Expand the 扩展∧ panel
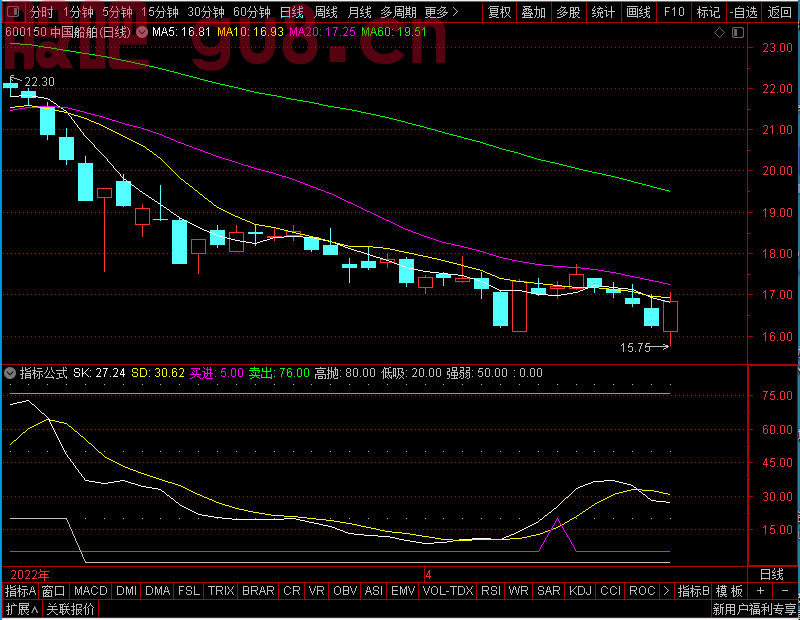This screenshot has width=800, height=620. point(22,609)
